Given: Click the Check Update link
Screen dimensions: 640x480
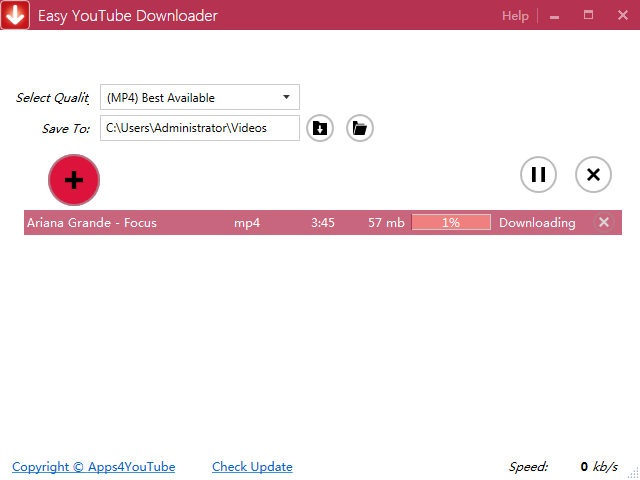Looking at the screenshot, I should point(252,467).
